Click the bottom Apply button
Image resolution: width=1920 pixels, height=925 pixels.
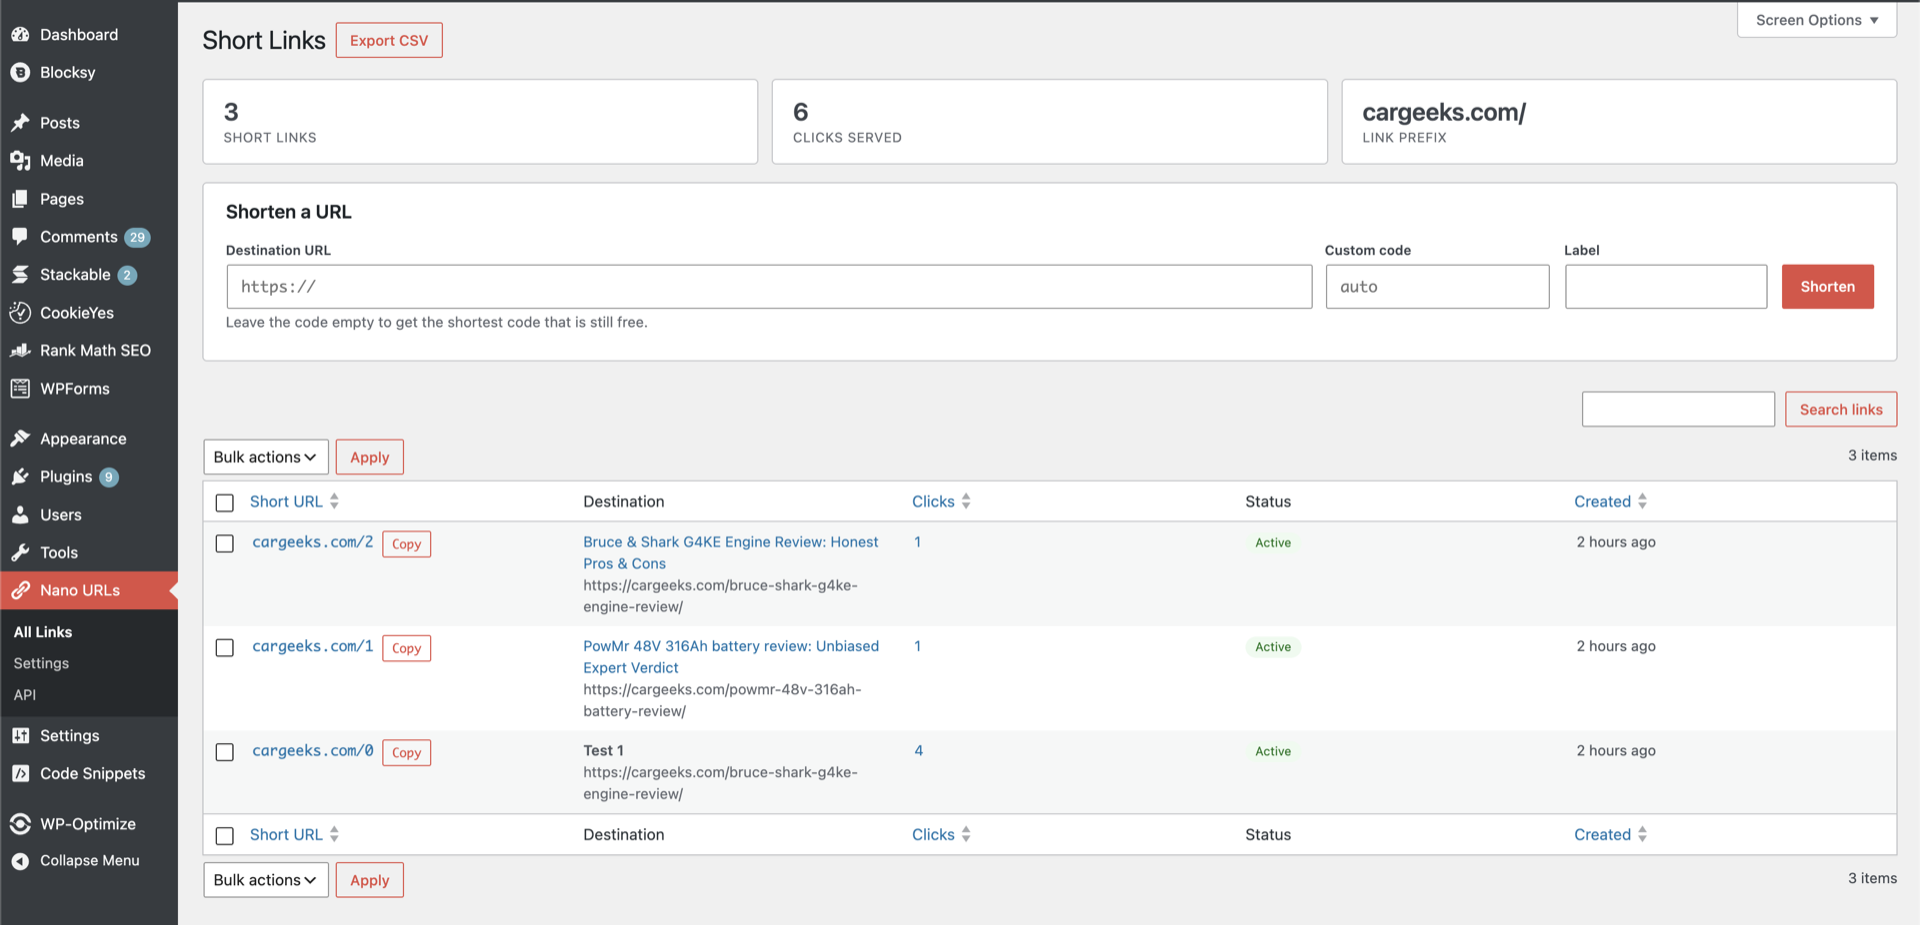(x=369, y=880)
